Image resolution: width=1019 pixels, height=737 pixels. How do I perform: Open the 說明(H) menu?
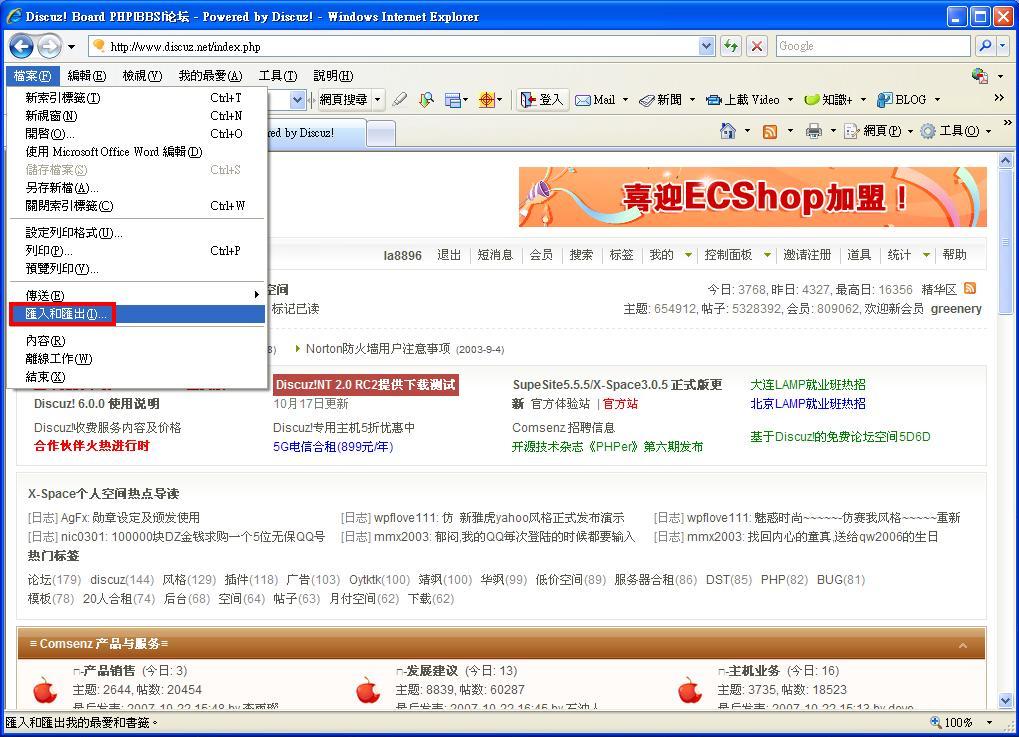(333, 76)
